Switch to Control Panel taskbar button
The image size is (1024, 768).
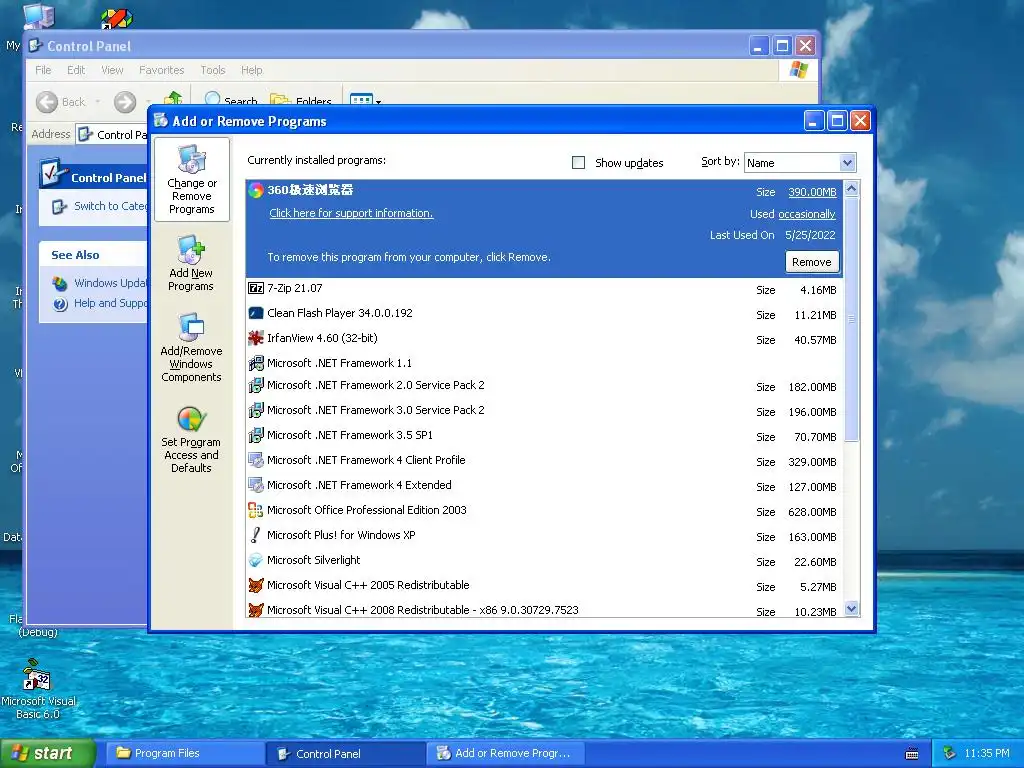click(x=346, y=754)
